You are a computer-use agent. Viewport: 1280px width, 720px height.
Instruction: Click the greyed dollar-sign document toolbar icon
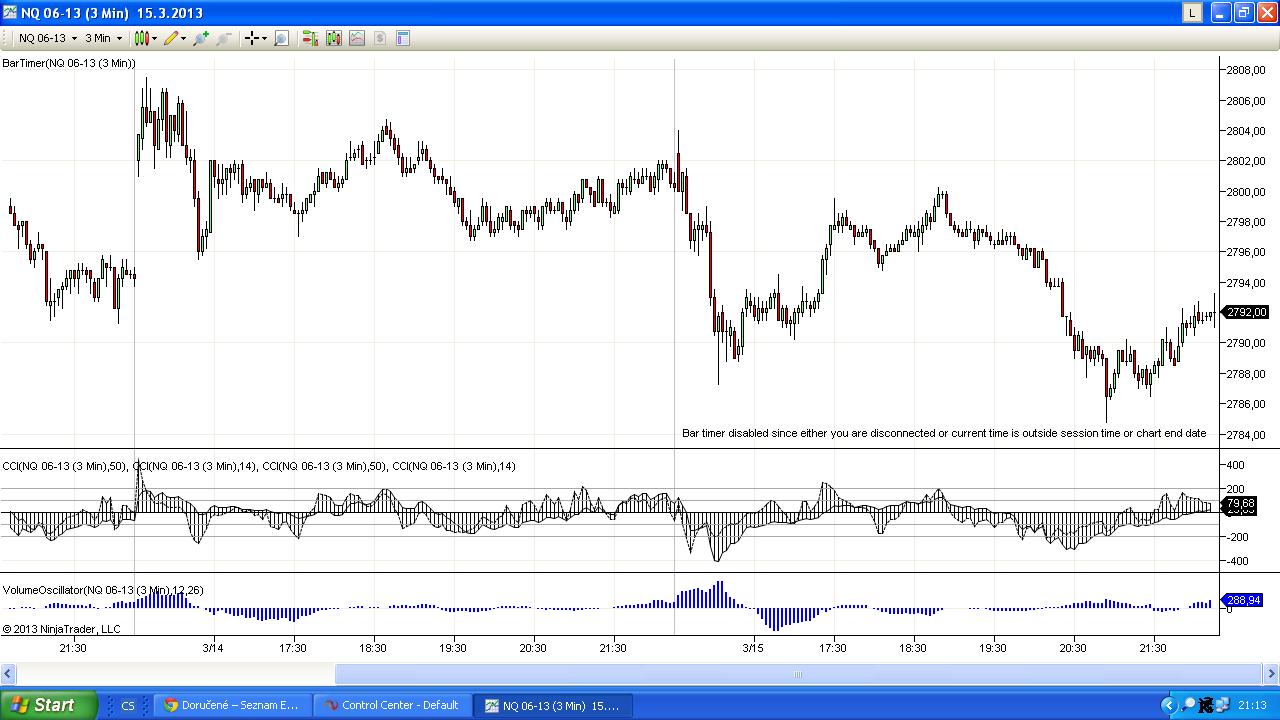[x=380, y=38]
